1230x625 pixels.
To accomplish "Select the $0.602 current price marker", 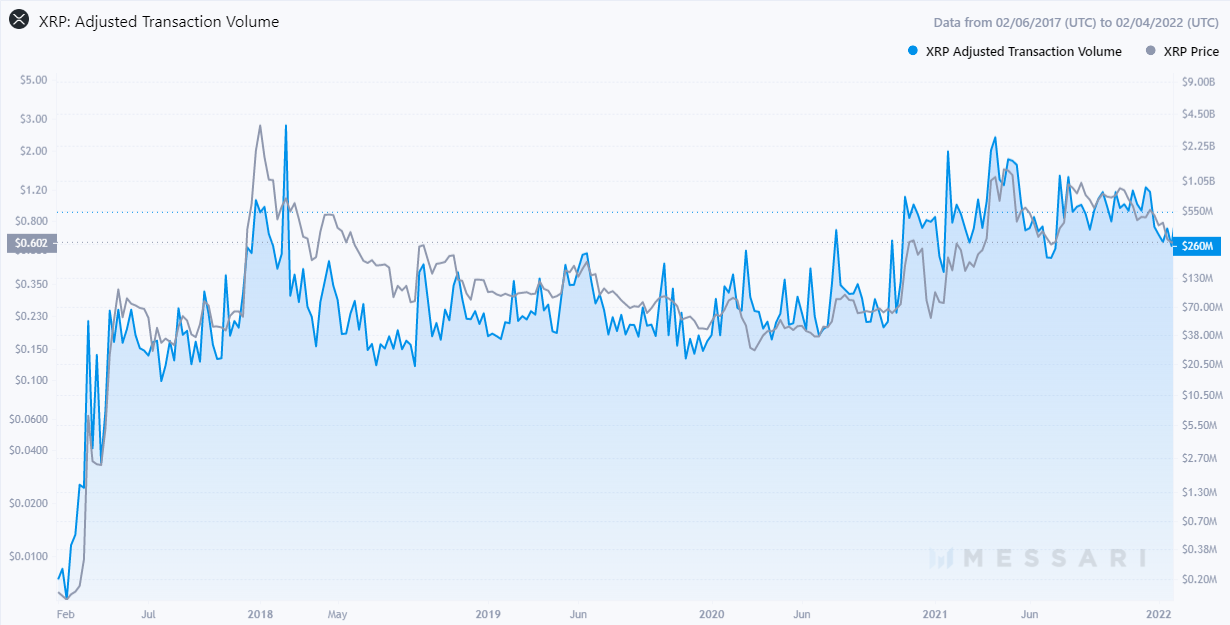I will click(32, 243).
